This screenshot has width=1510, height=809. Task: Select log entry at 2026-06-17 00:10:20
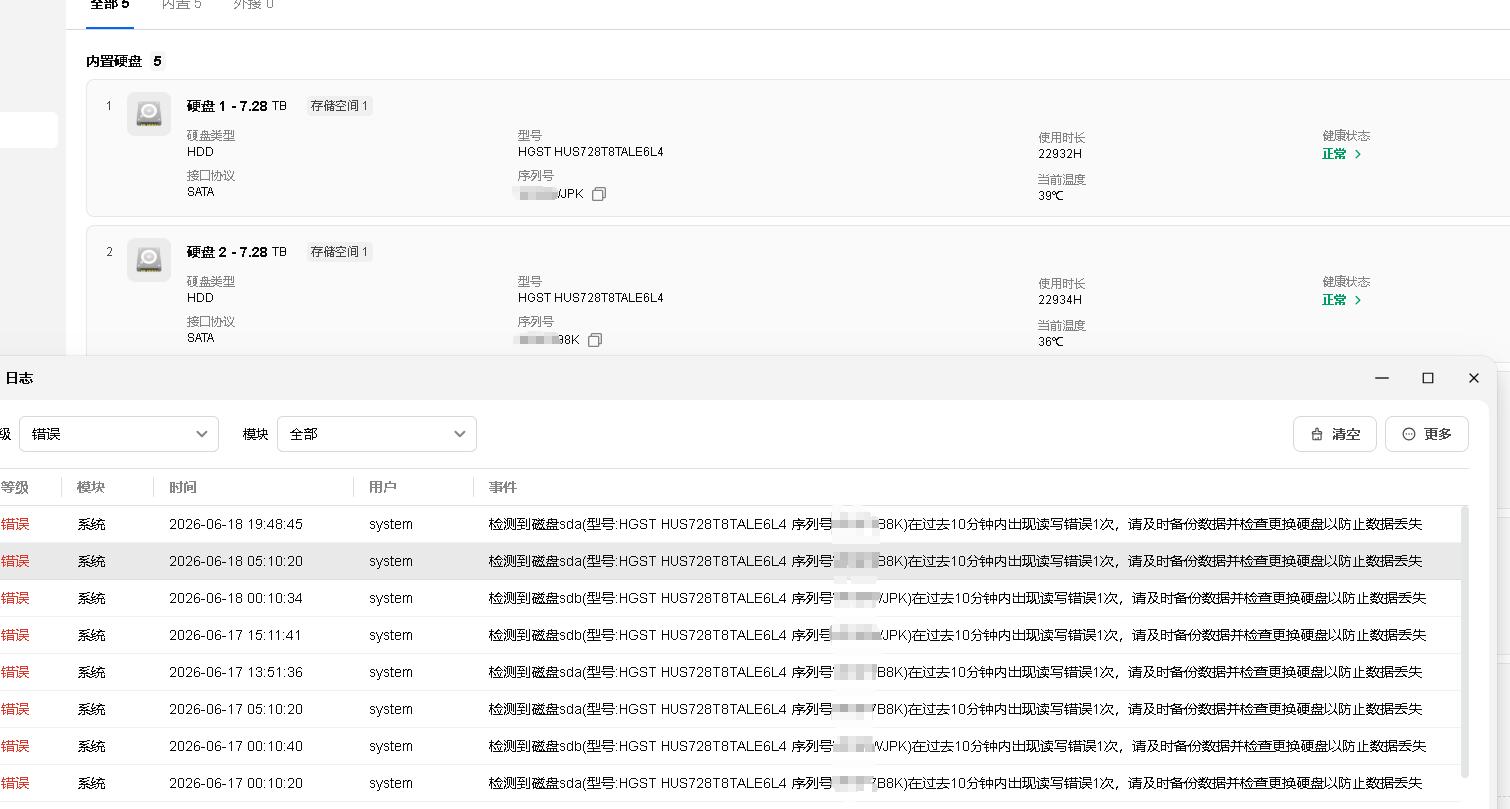point(730,783)
